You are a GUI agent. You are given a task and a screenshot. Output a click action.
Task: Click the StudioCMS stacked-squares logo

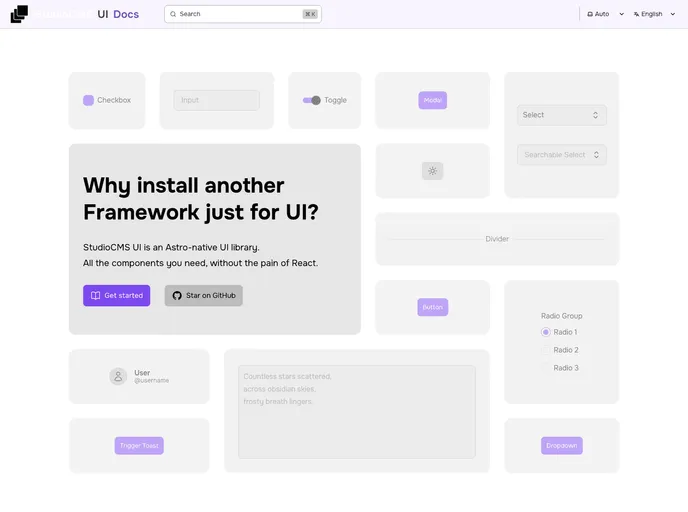click(19, 14)
